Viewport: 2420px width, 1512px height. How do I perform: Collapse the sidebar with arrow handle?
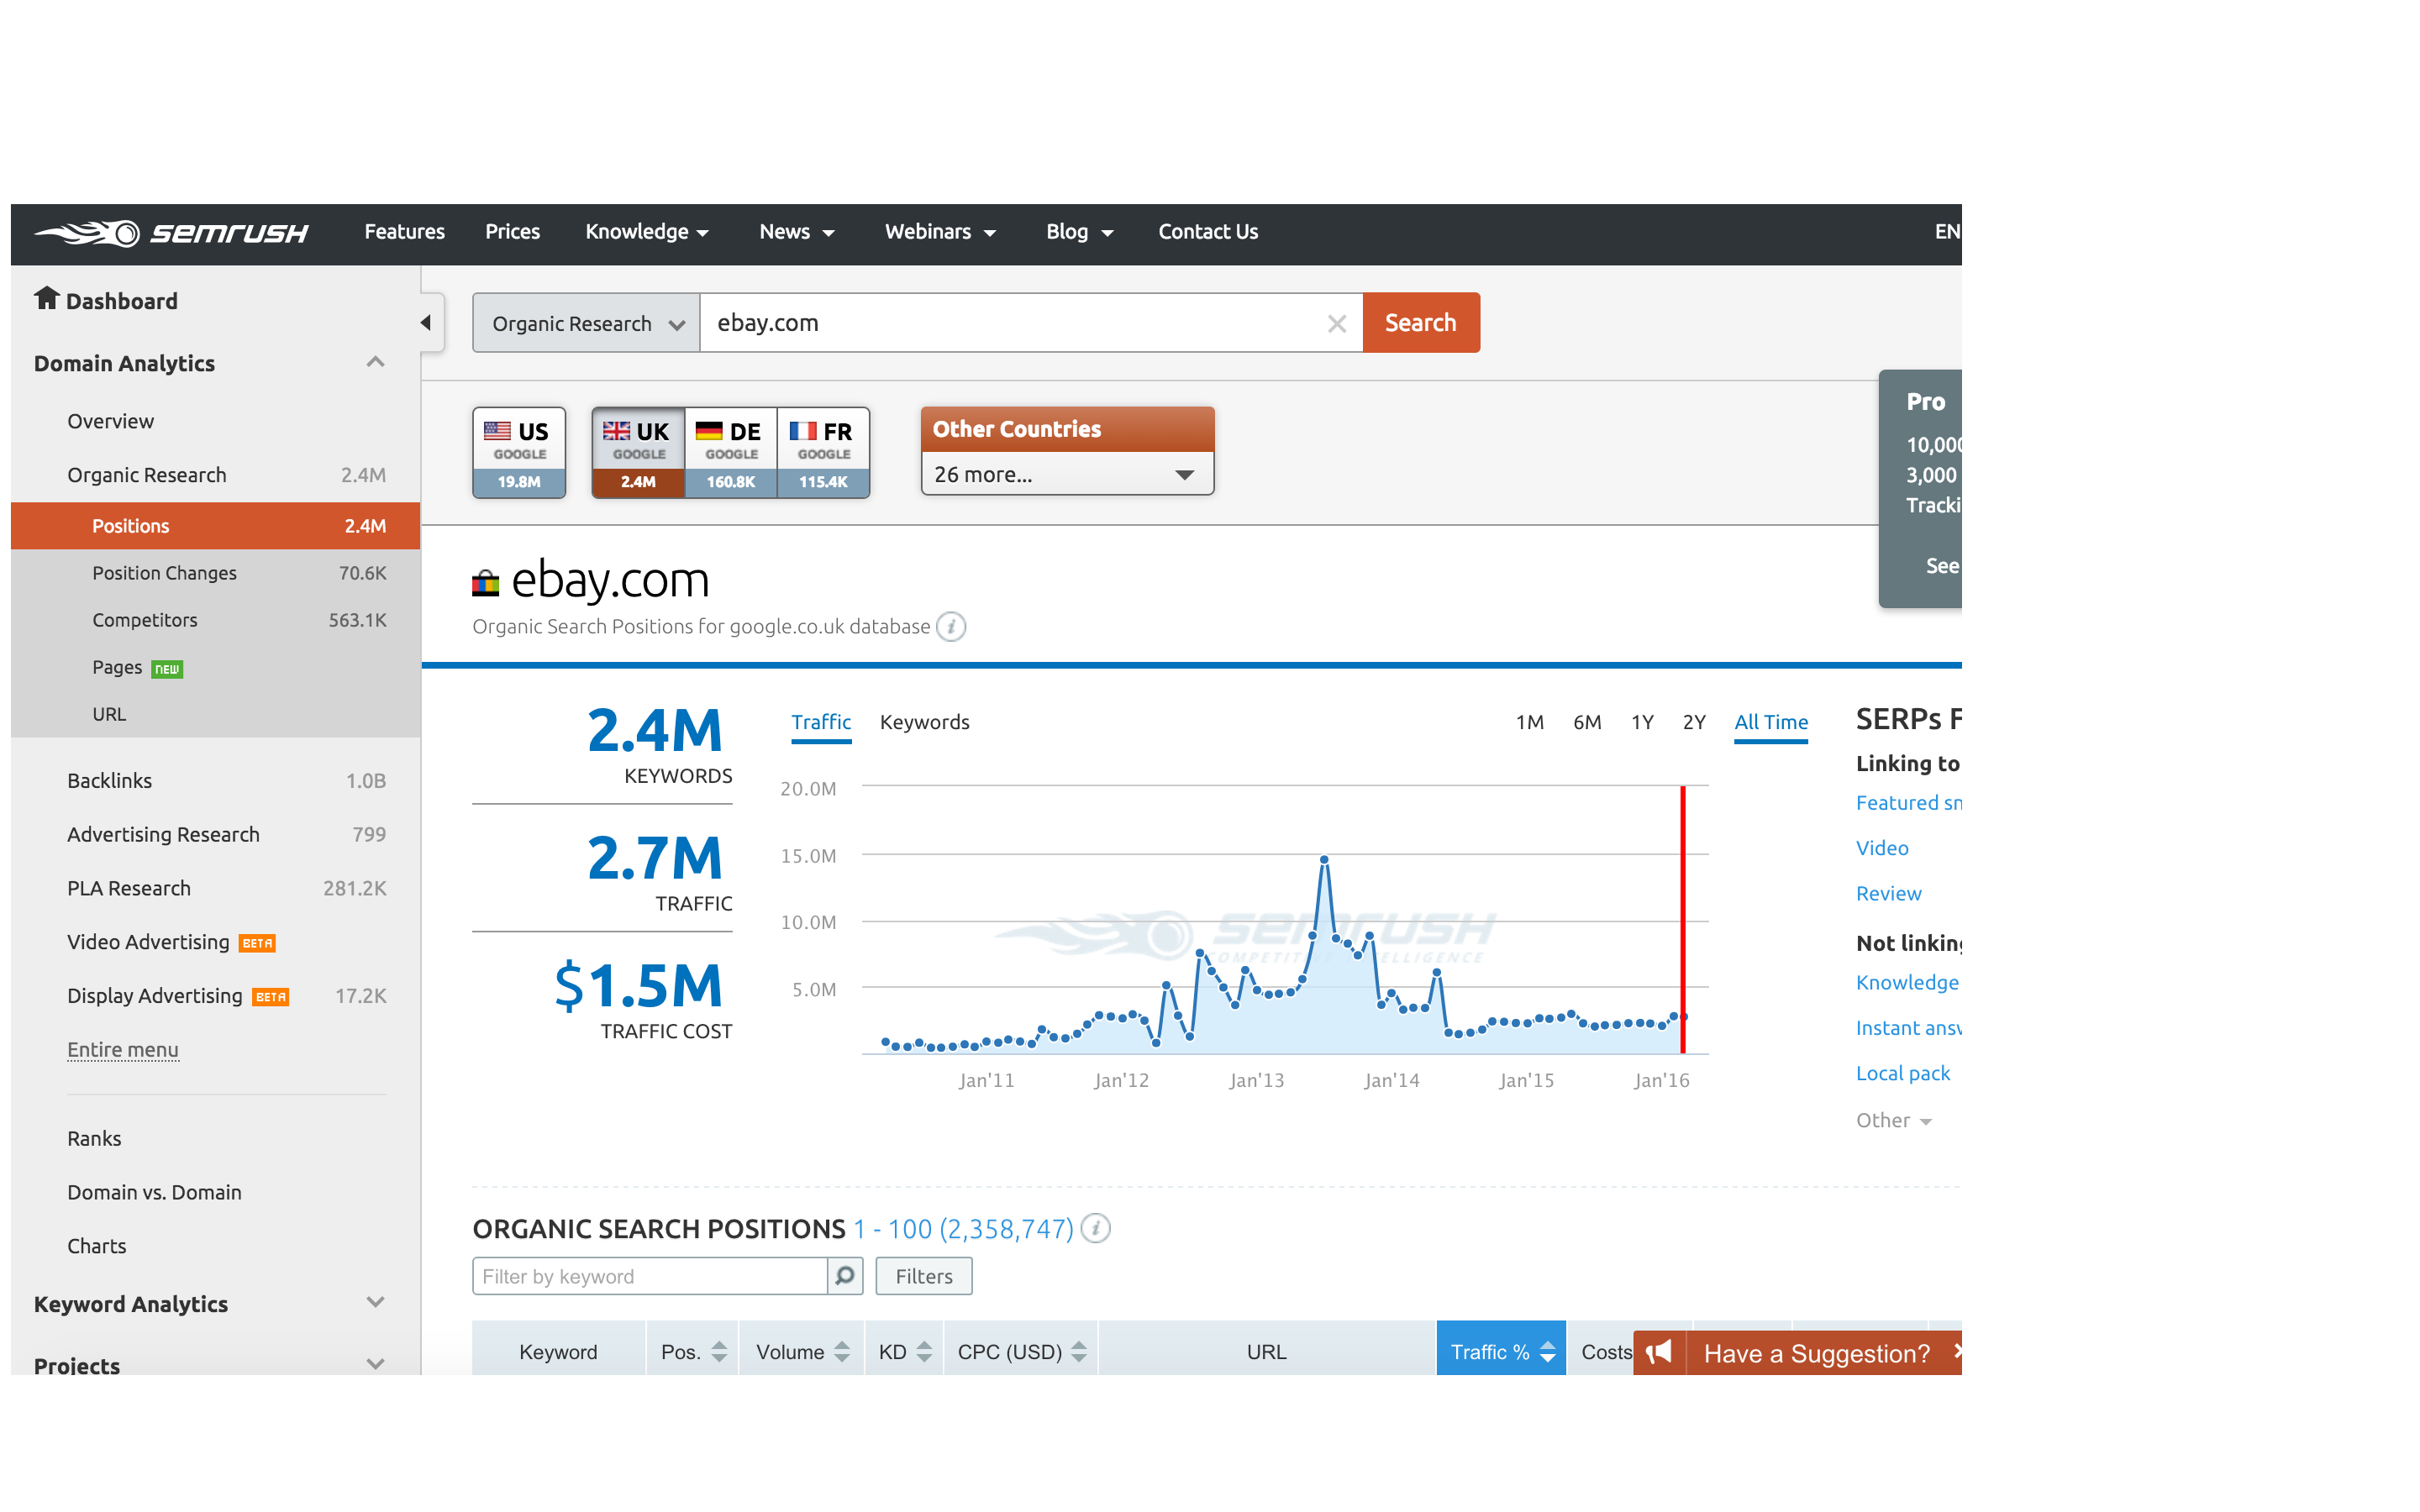pos(427,322)
